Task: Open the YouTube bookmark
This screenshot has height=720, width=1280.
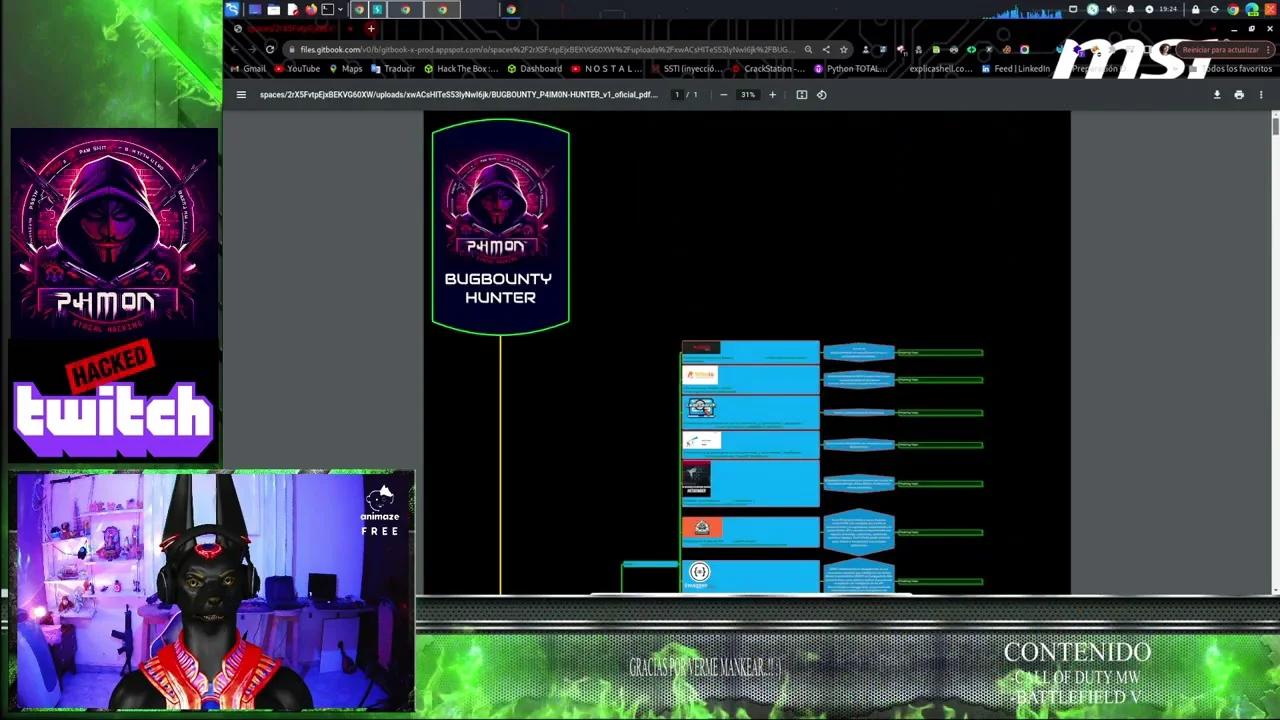Action: 297,69
